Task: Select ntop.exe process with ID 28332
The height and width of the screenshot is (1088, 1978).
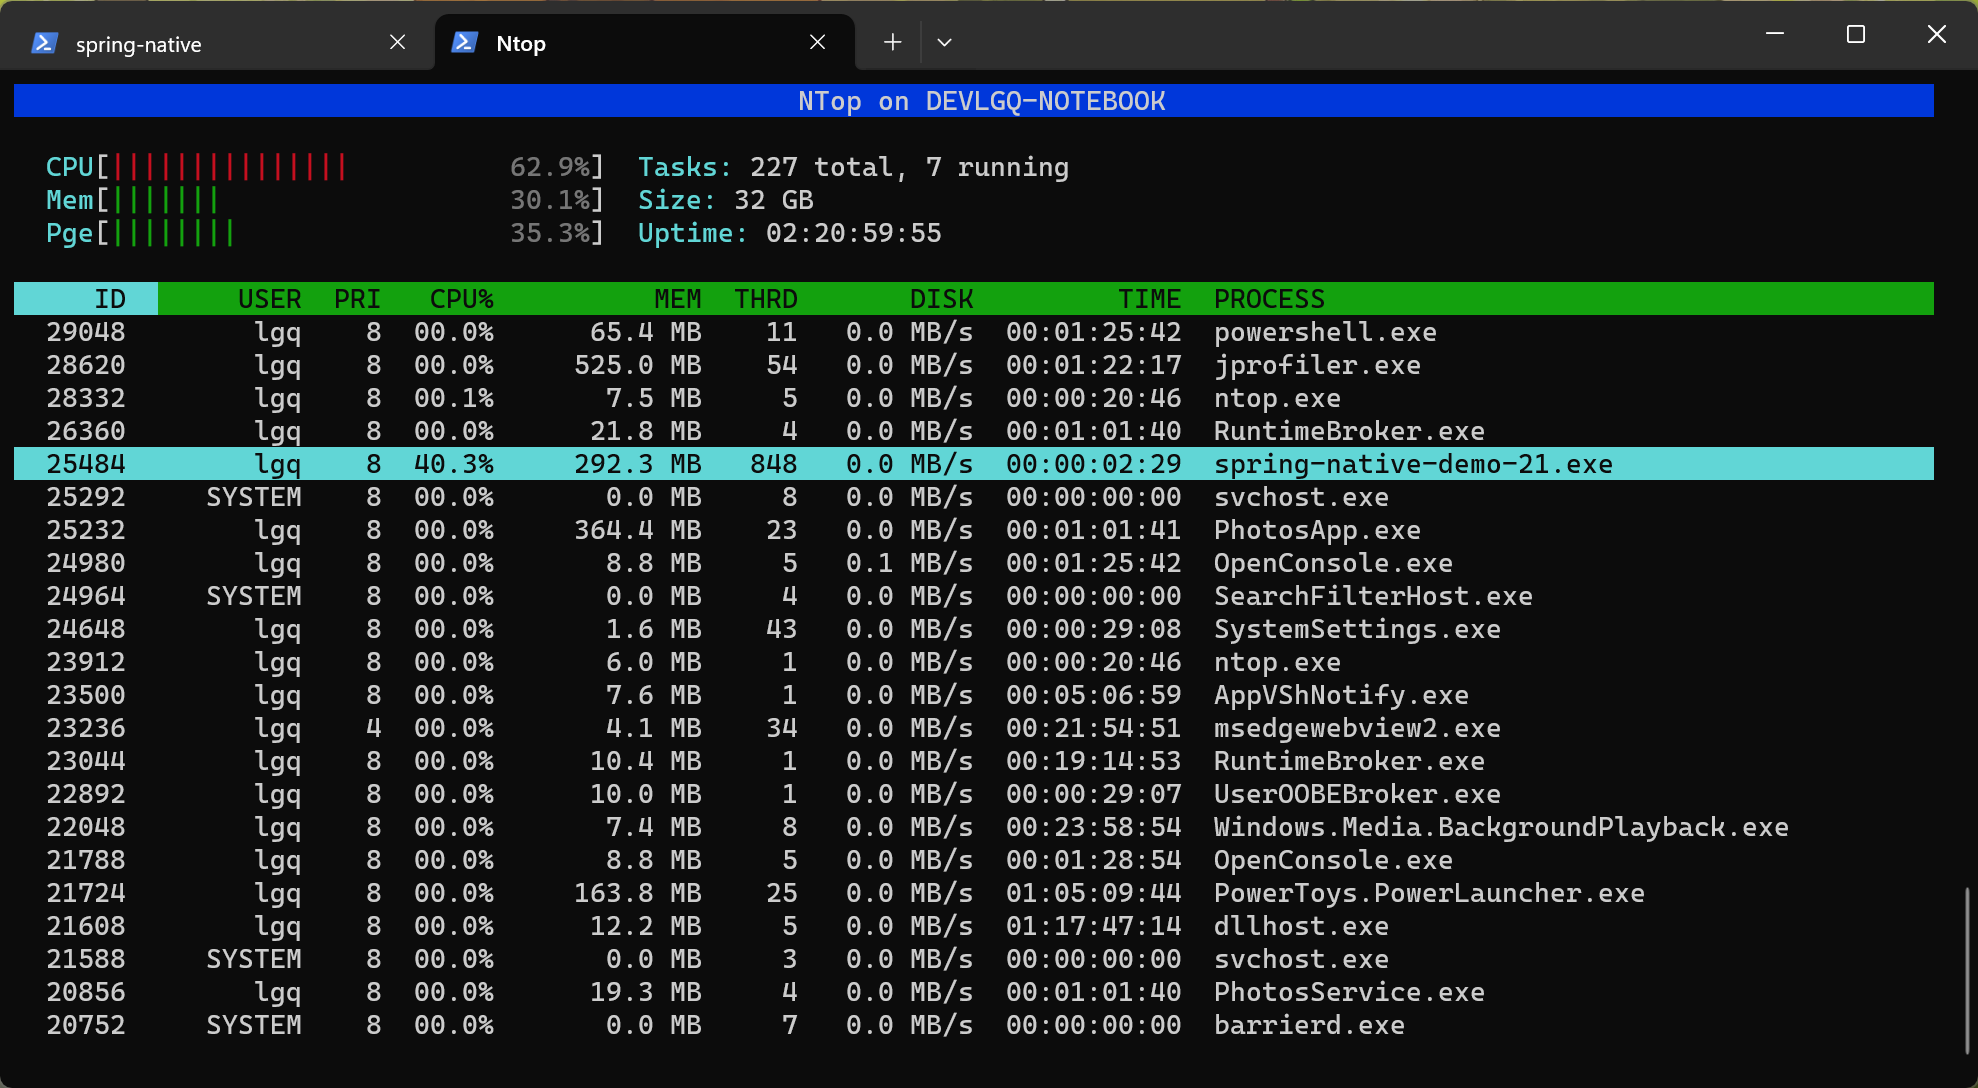Action: click(x=974, y=398)
